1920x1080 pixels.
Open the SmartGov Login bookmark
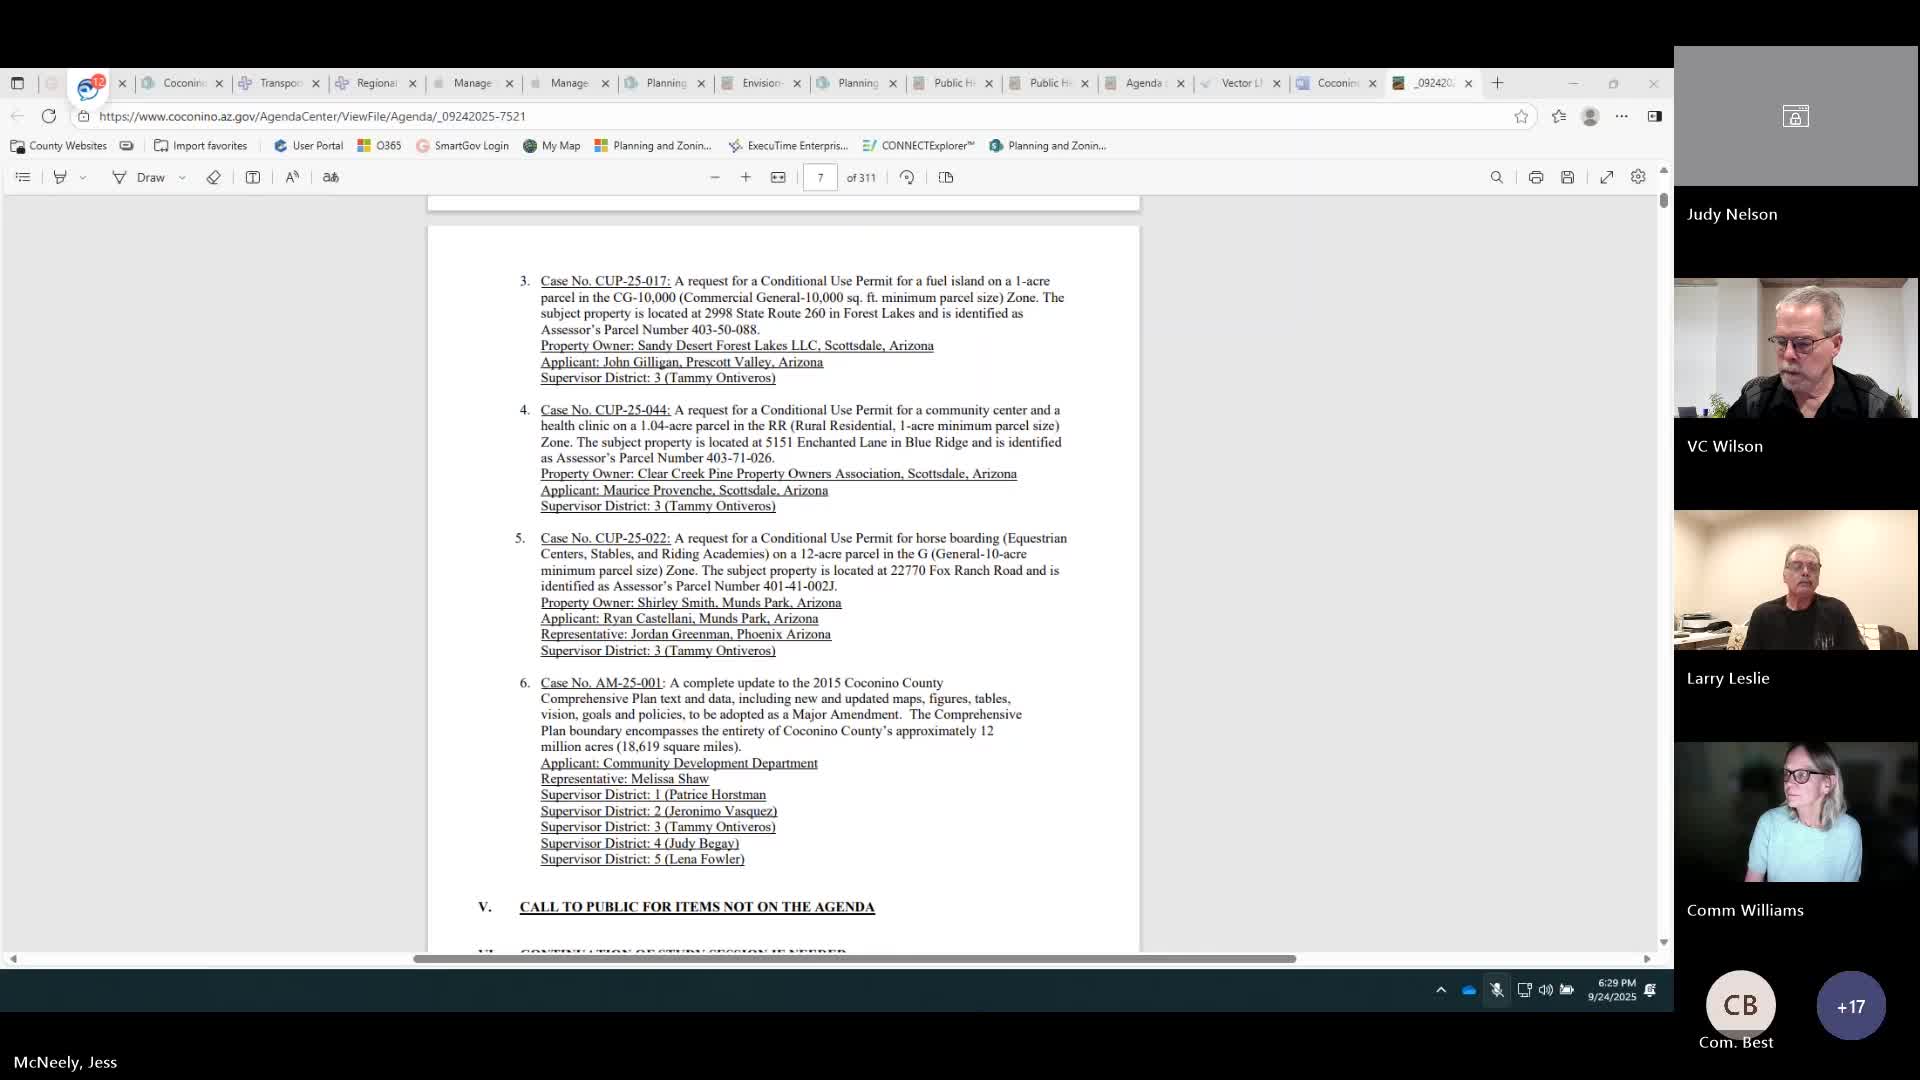click(462, 146)
